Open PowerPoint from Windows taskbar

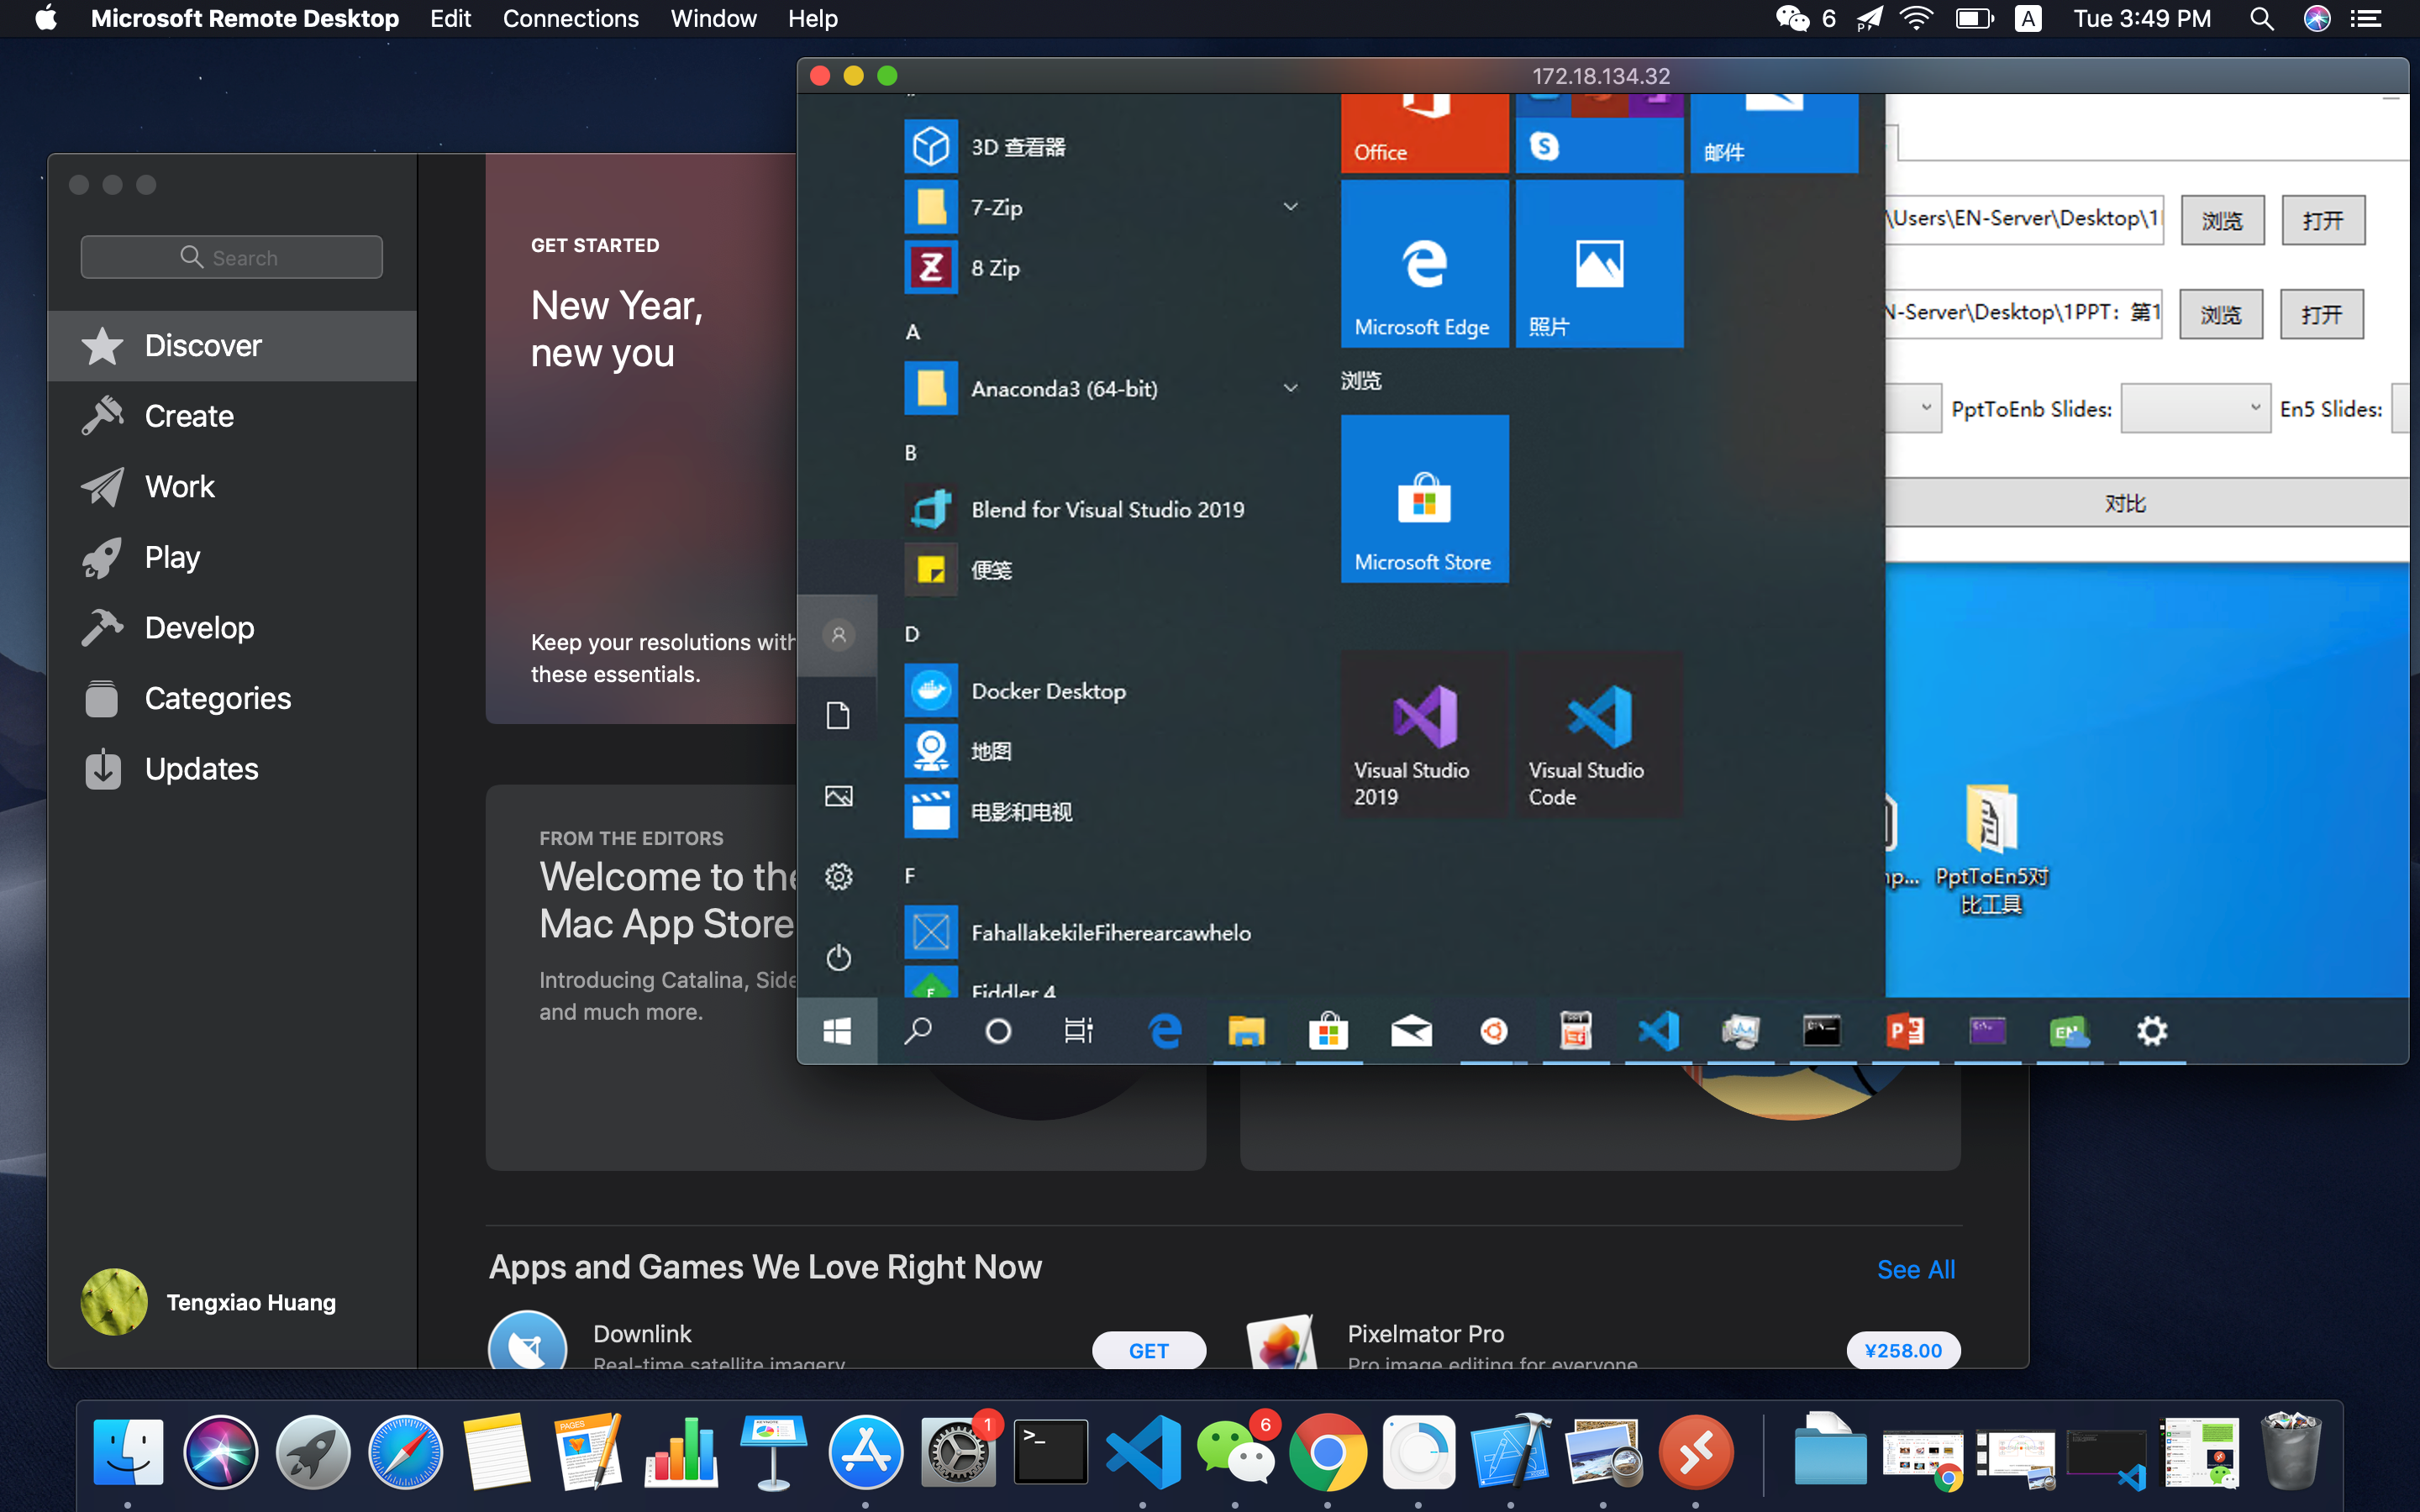[1904, 1031]
